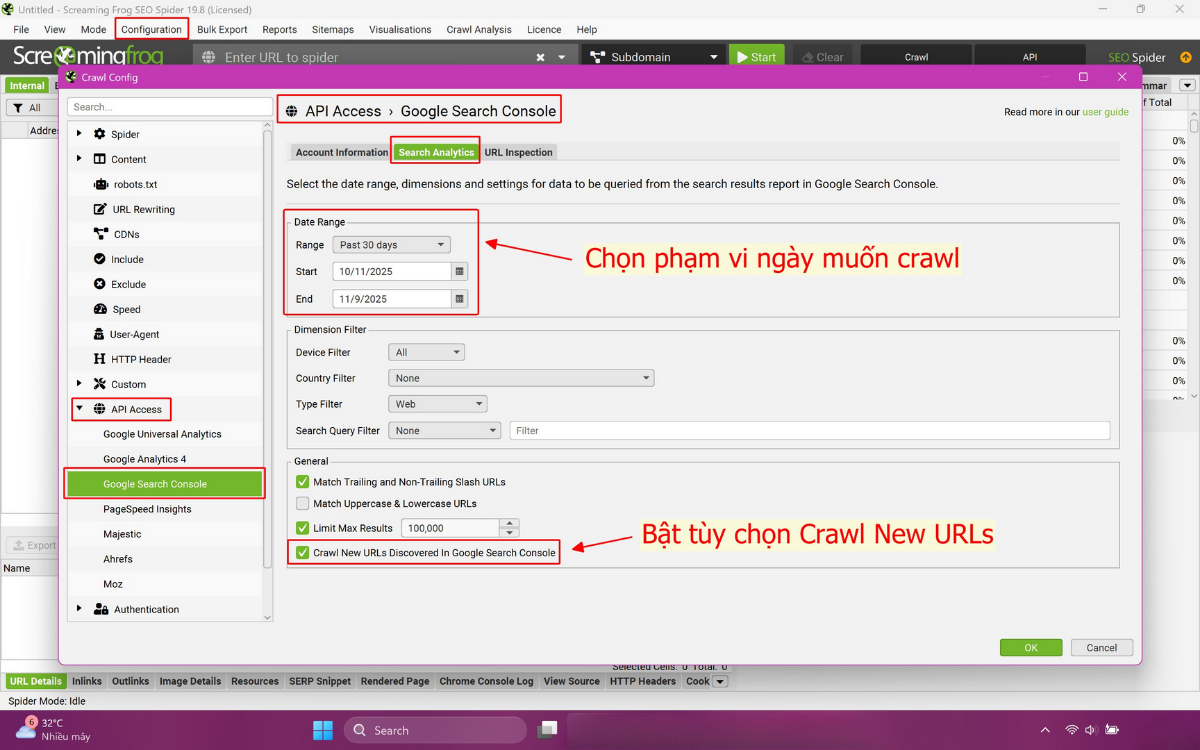Click the URL Rewriting pencil icon

point(100,209)
